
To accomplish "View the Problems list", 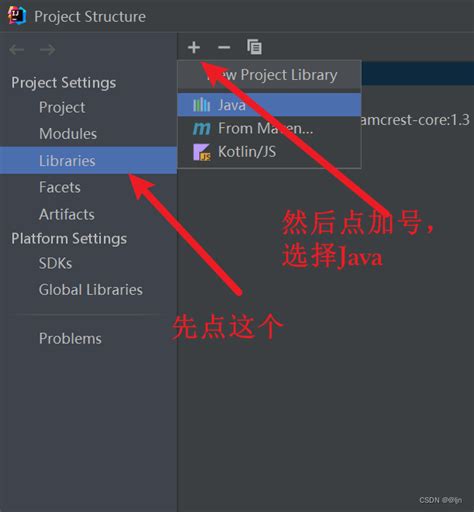I will pyautogui.click(x=70, y=339).
